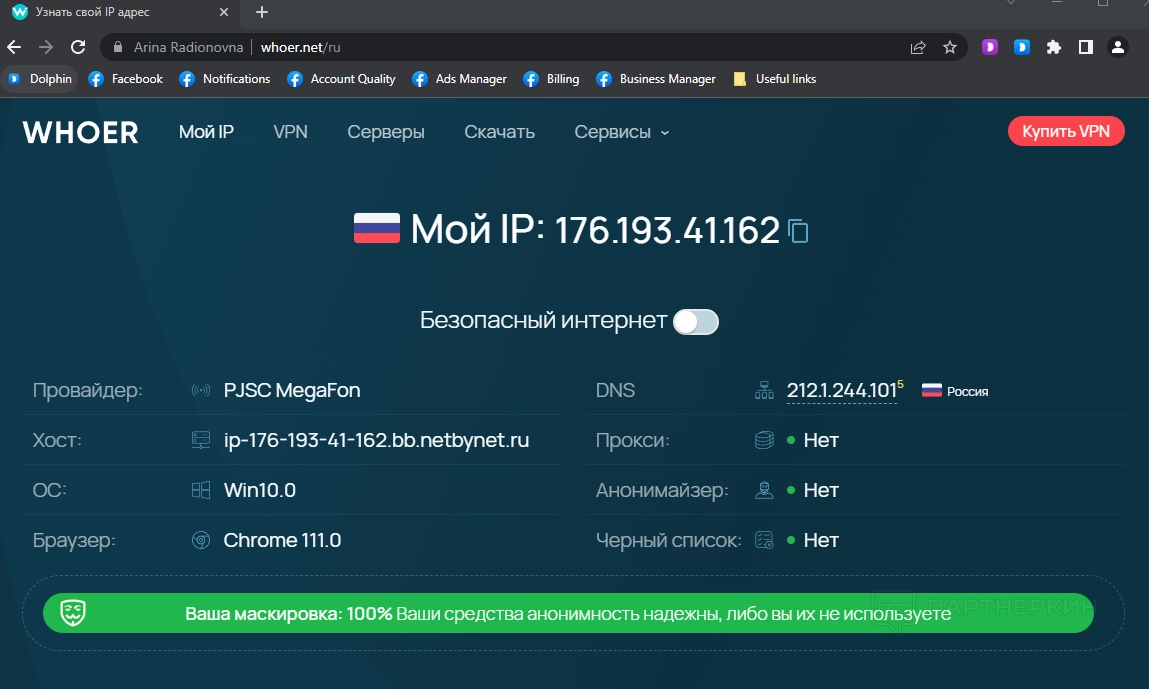
Task: Click Нет value in Анонимайзер row
Action: [x=821, y=490]
